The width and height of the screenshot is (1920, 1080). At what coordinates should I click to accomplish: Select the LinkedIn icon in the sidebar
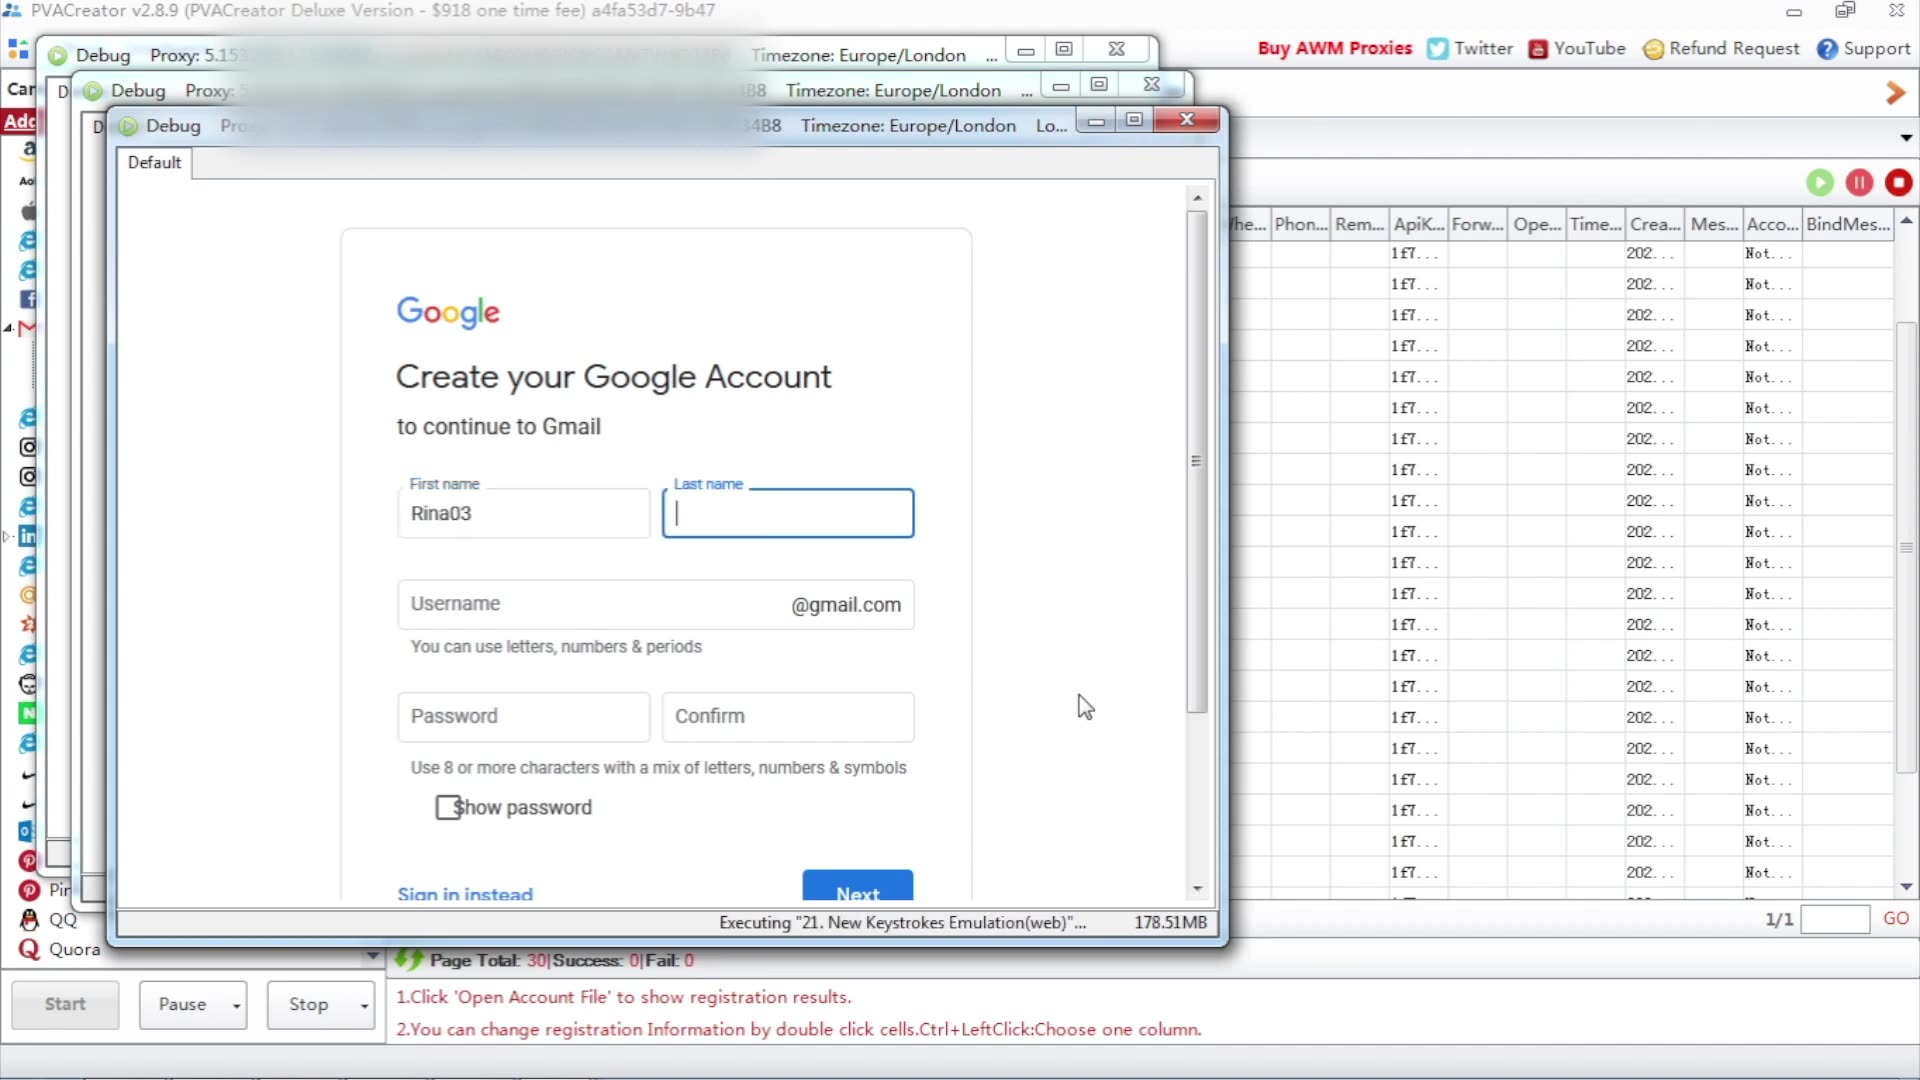(x=29, y=537)
